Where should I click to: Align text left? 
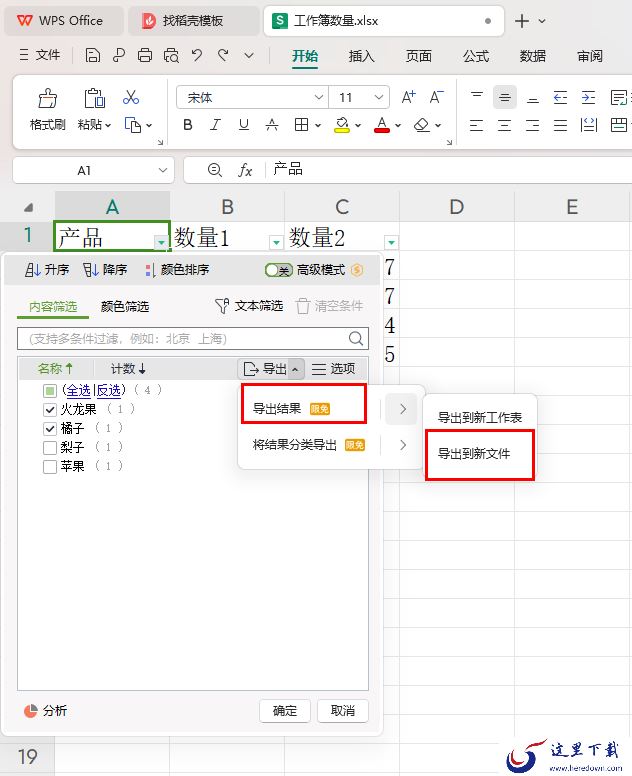pos(476,125)
